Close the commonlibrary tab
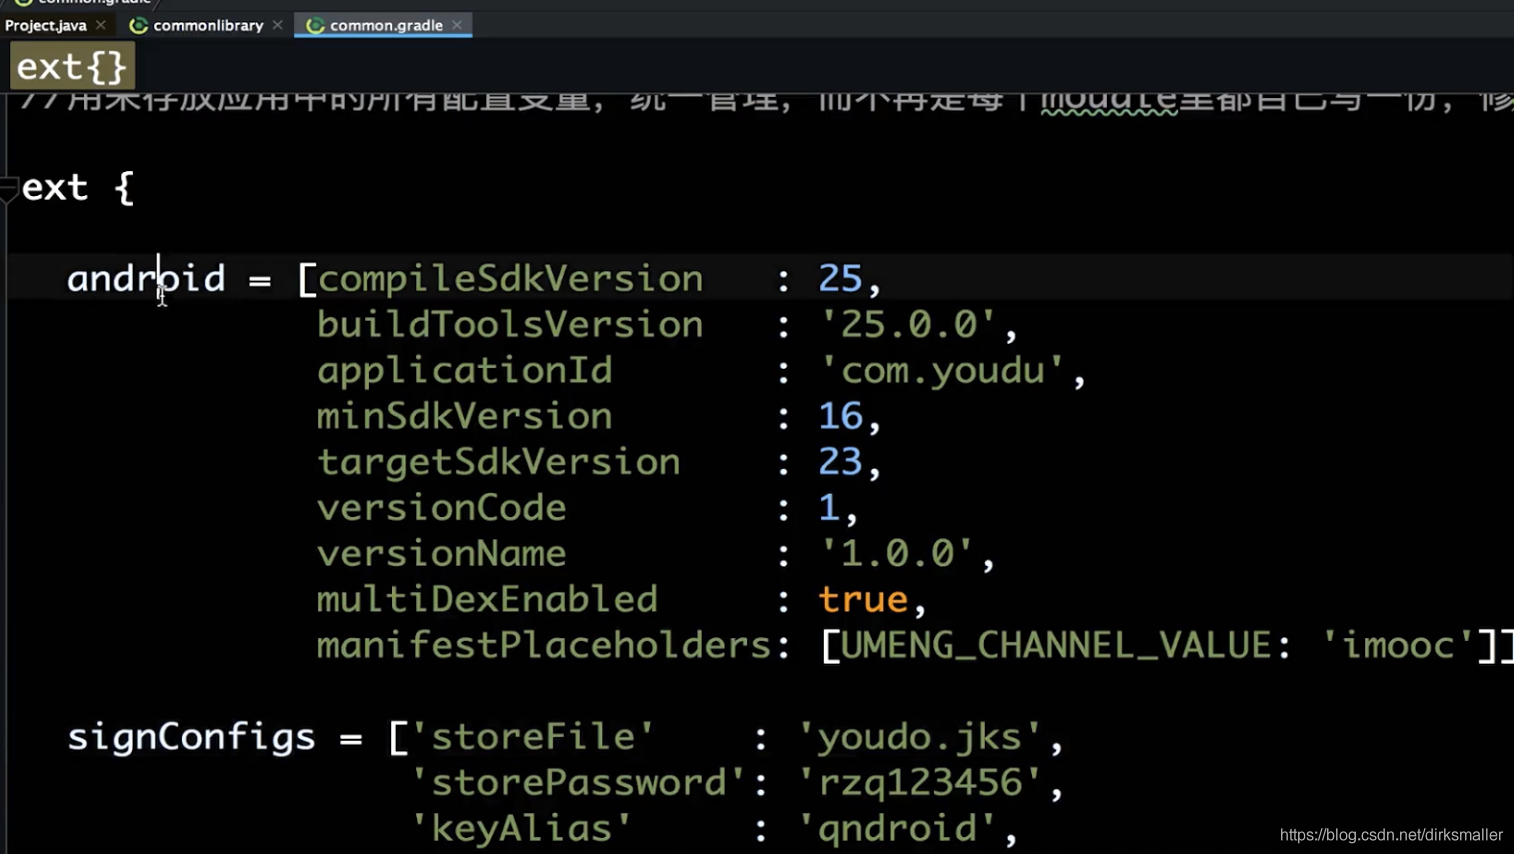 click(278, 25)
